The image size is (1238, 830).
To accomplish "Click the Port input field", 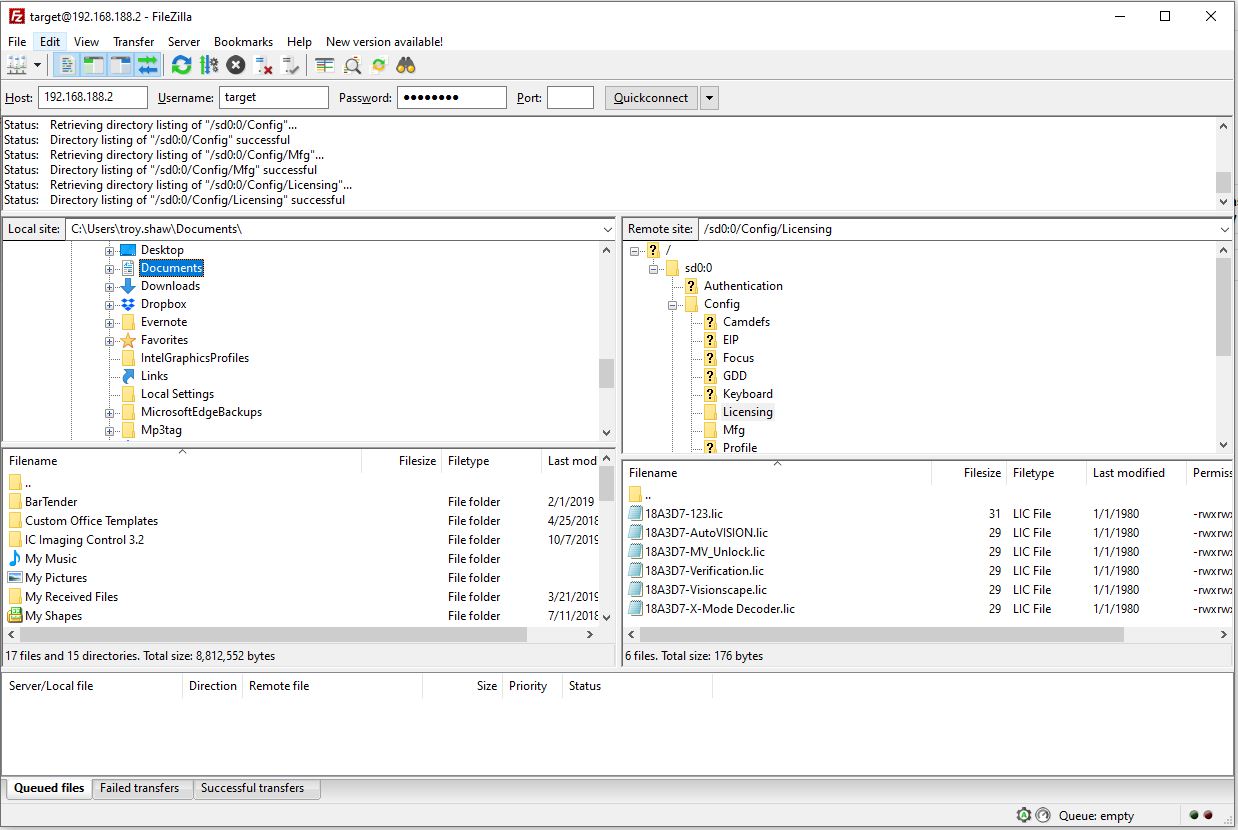I will tap(571, 97).
